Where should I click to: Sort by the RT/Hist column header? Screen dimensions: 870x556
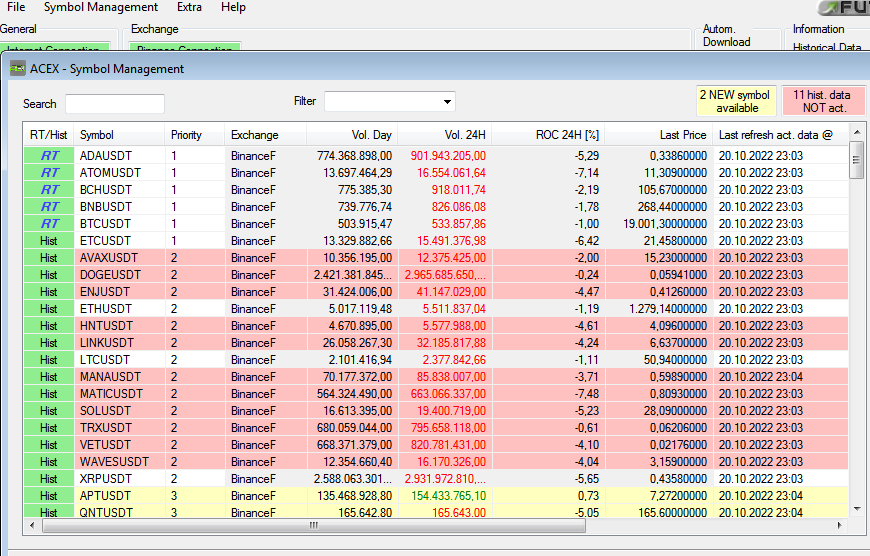click(x=49, y=135)
